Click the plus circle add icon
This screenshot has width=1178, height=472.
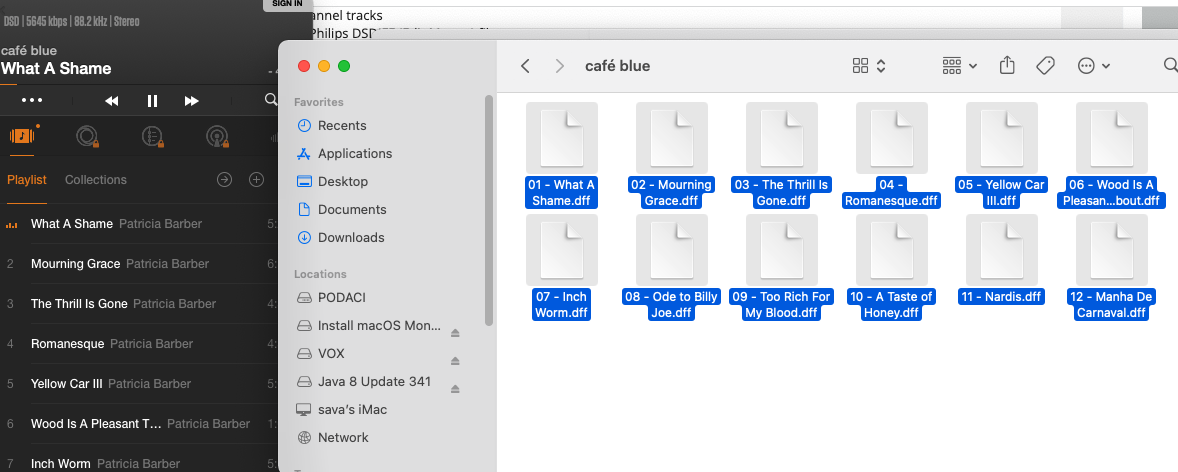[x=256, y=180]
